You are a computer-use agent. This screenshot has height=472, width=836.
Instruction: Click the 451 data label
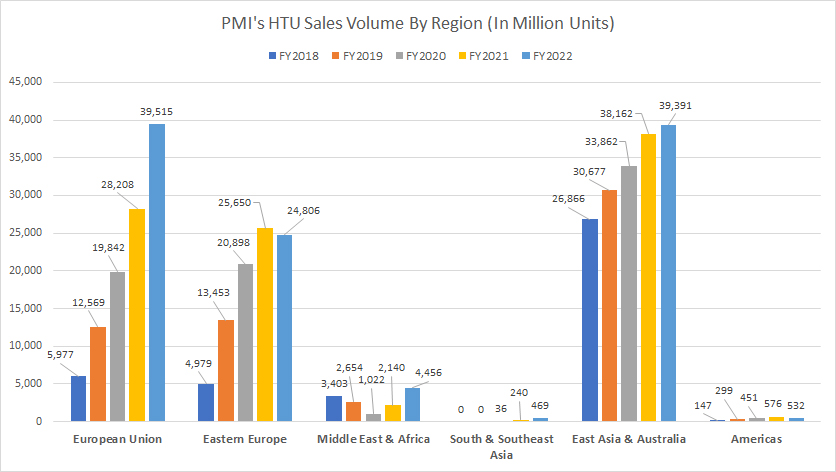(x=749, y=398)
